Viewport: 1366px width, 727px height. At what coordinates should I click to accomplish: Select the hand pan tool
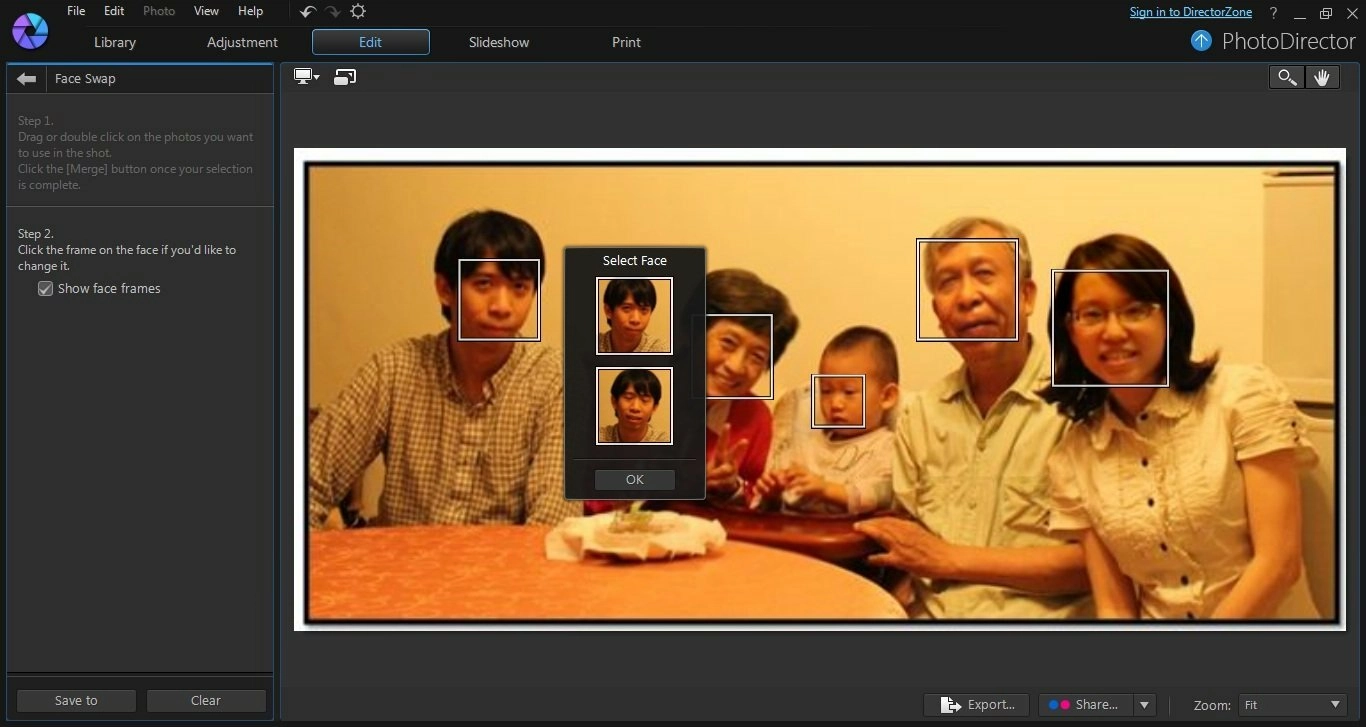[x=1322, y=78]
